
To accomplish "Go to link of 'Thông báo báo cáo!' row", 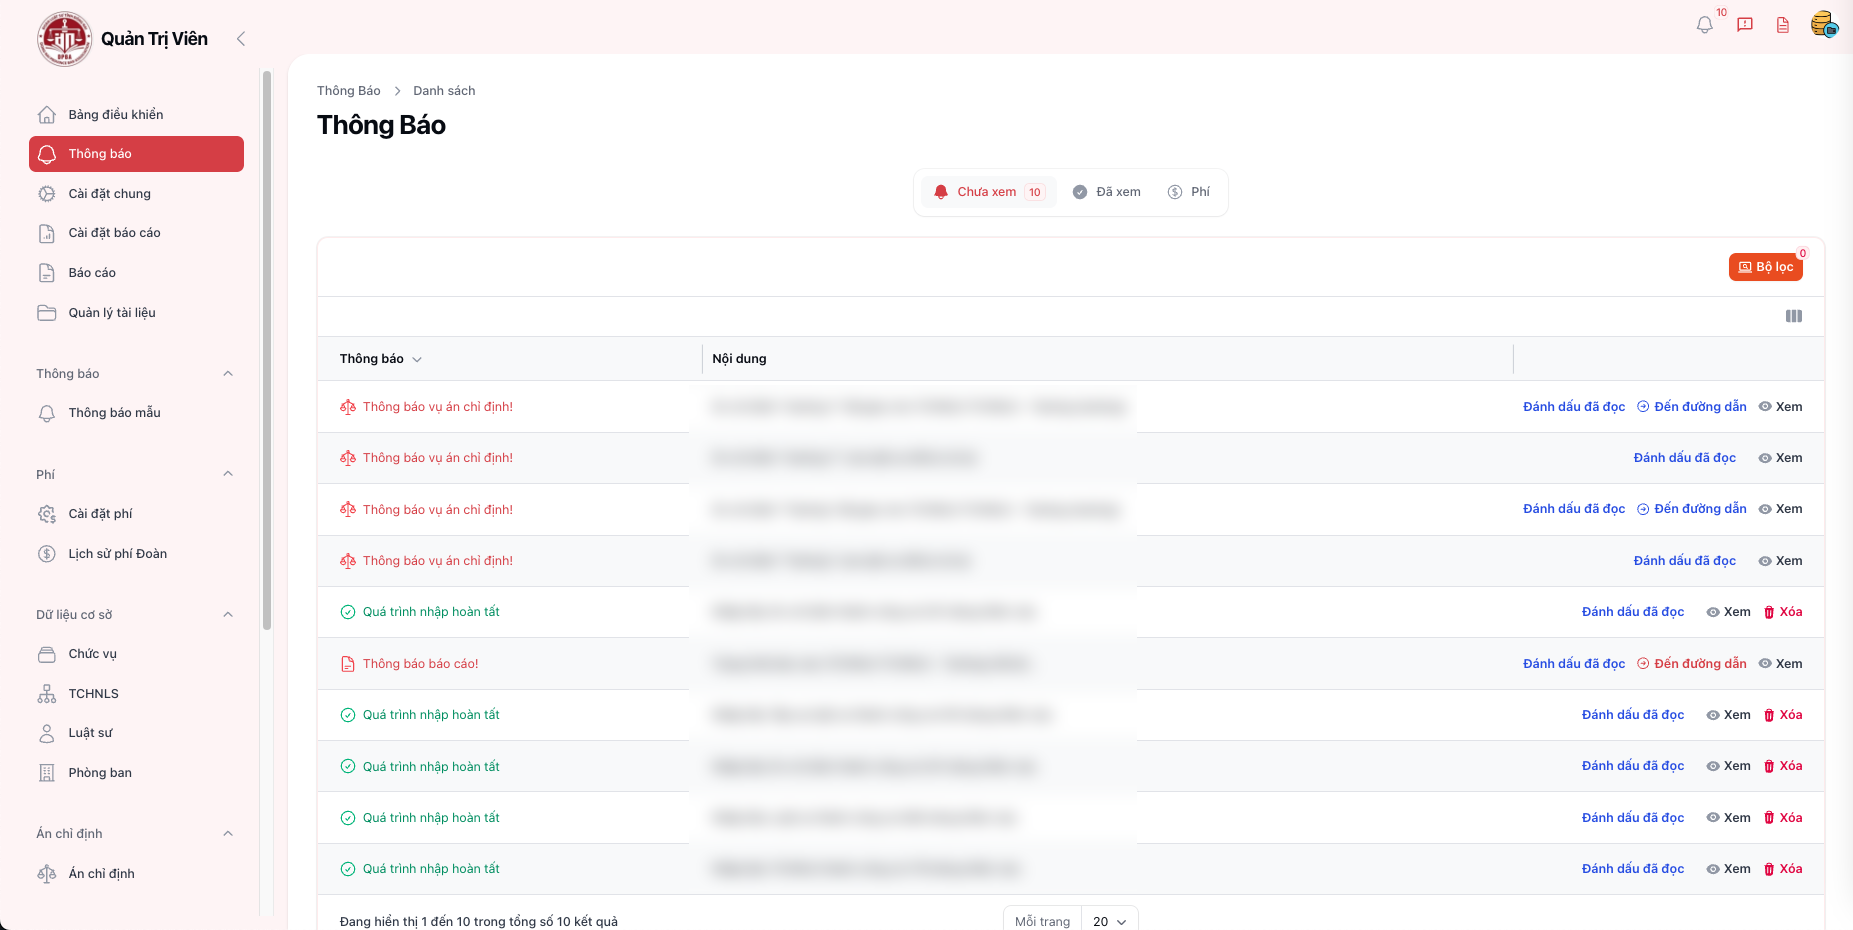I will (x=1692, y=664).
